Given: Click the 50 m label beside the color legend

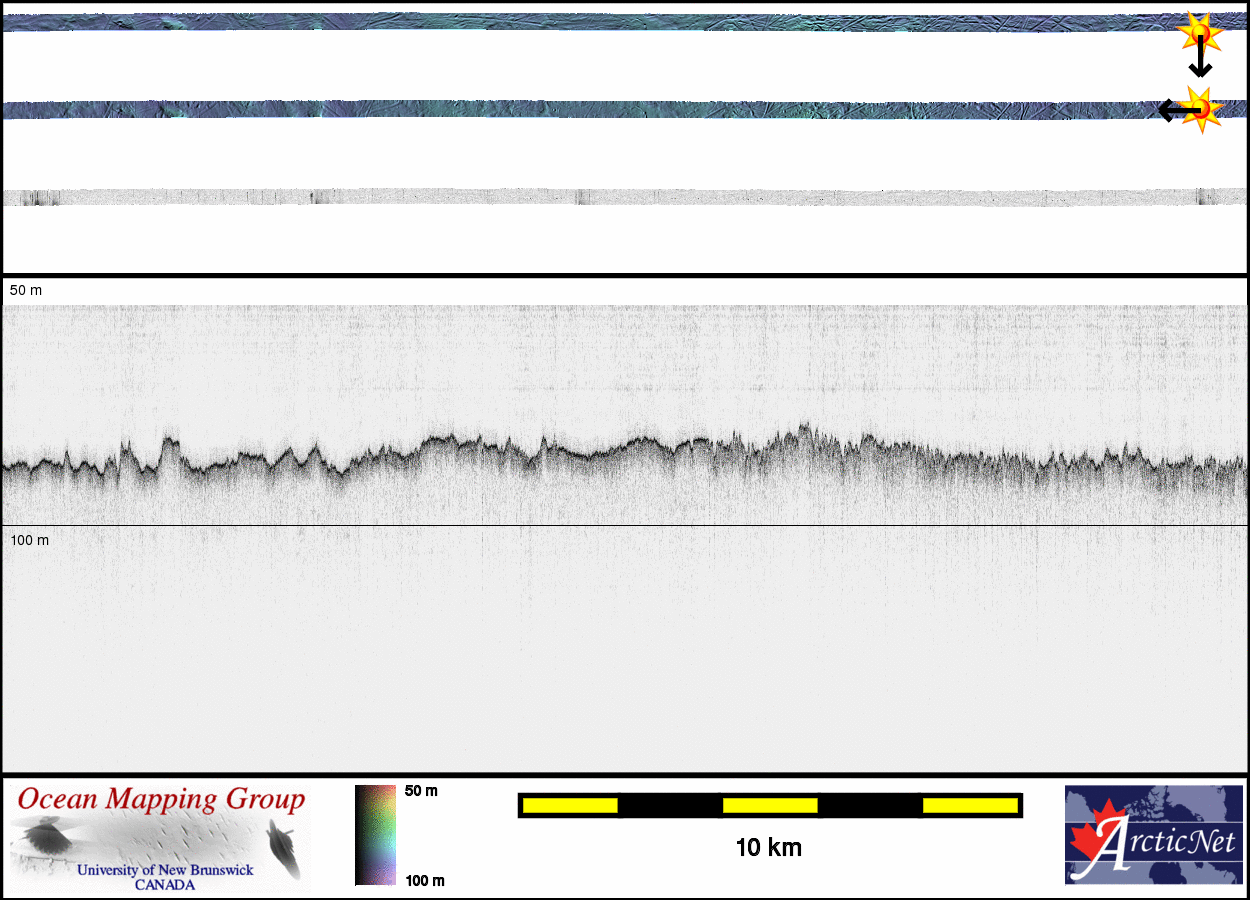Looking at the screenshot, I should point(421,791).
